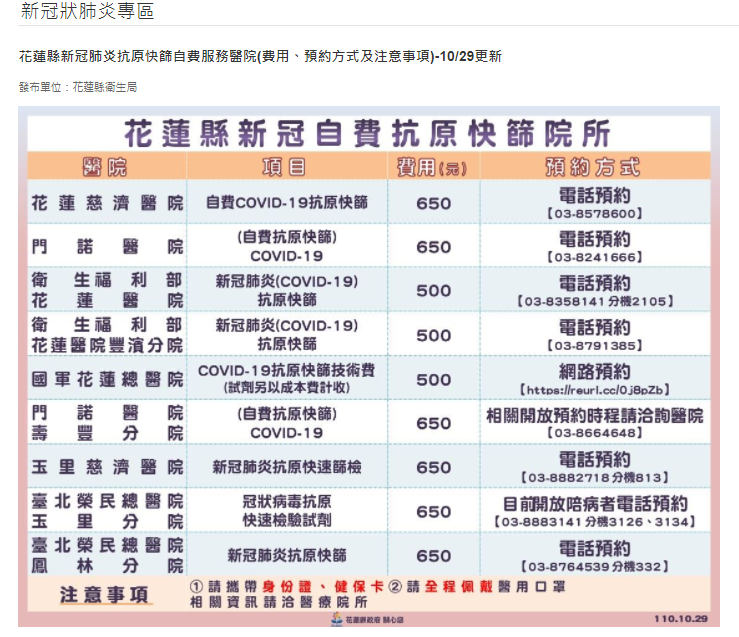Click the 發布單位 花蓮縣衛生局 text

[x=78, y=87]
